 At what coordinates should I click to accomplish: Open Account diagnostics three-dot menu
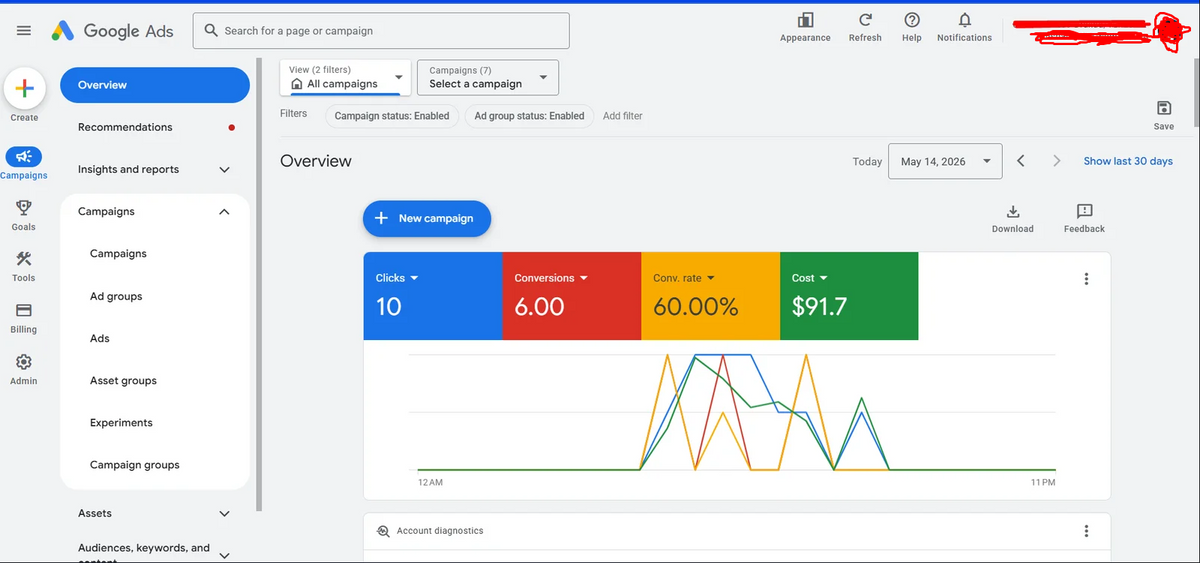(1086, 531)
